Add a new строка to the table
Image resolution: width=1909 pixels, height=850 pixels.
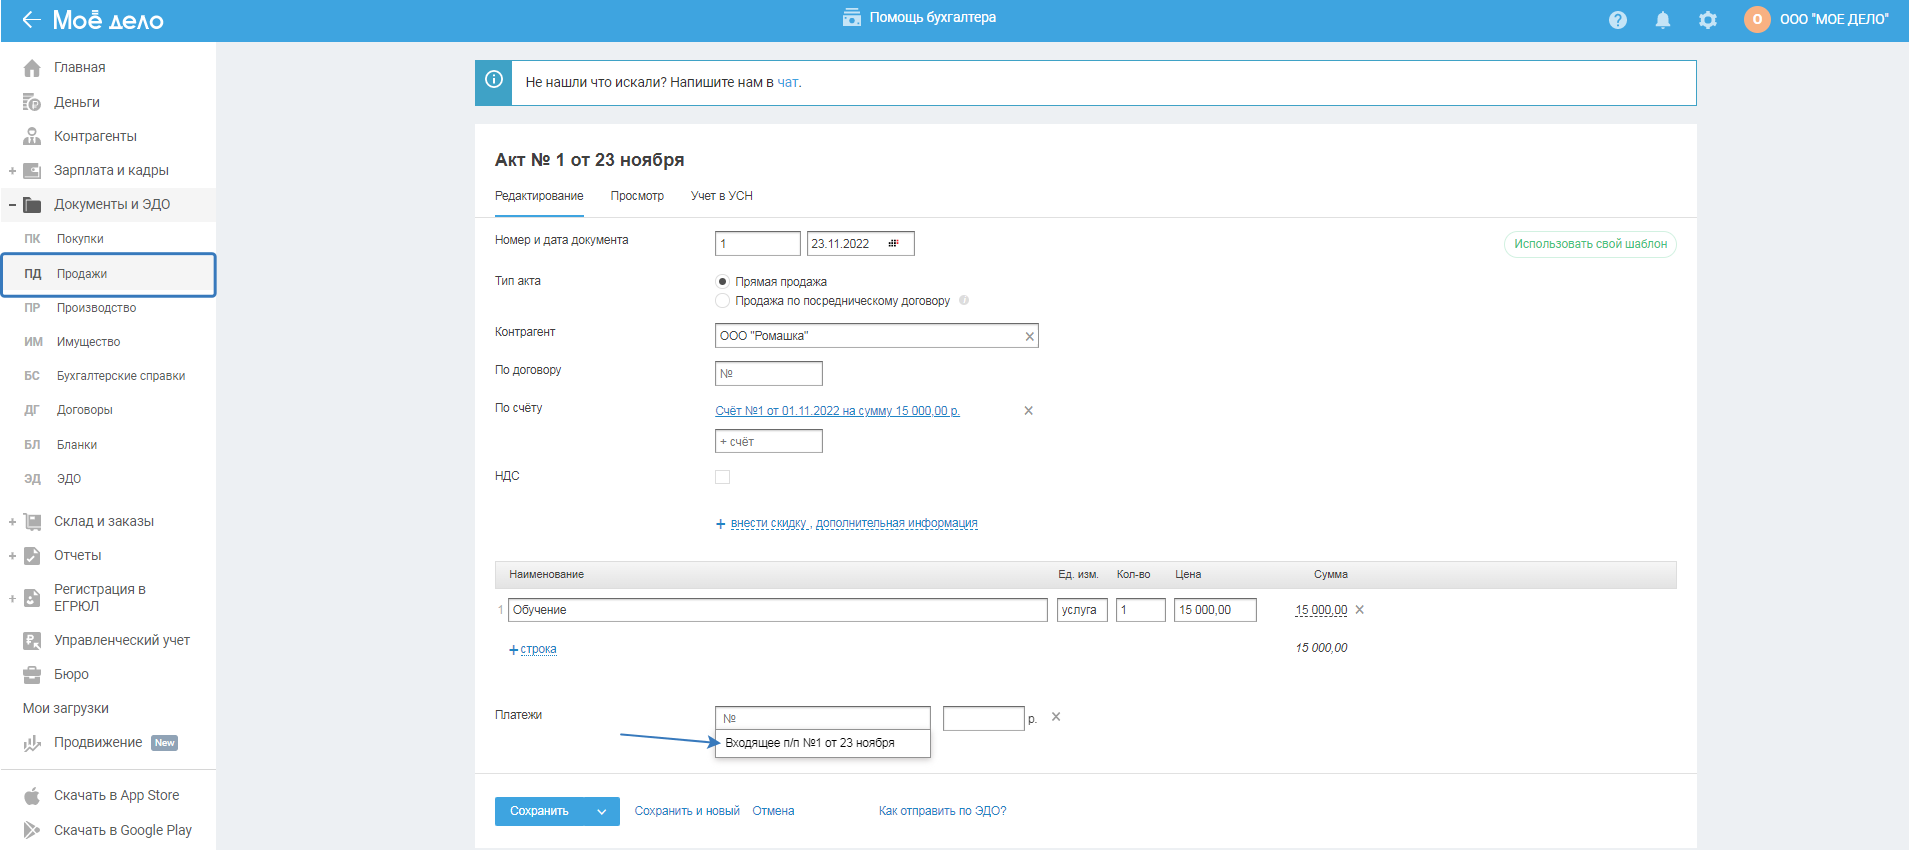coord(538,649)
